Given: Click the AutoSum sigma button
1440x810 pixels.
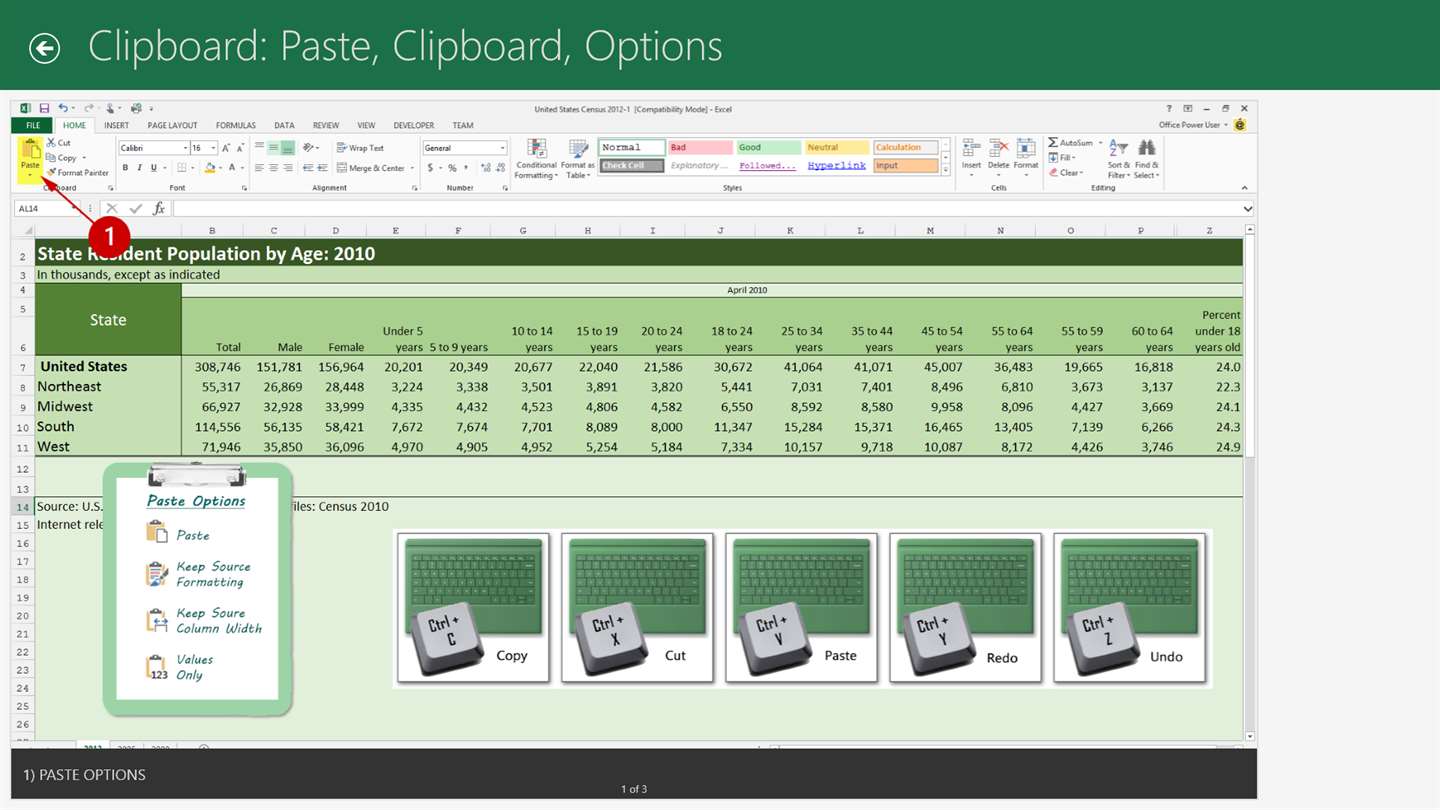Looking at the screenshot, I should pyautogui.click(x=1071, y=143).
